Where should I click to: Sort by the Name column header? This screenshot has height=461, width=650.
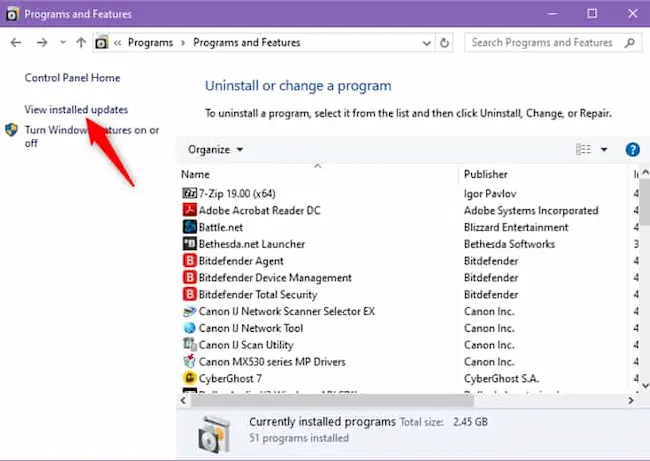tap(195, 175)
